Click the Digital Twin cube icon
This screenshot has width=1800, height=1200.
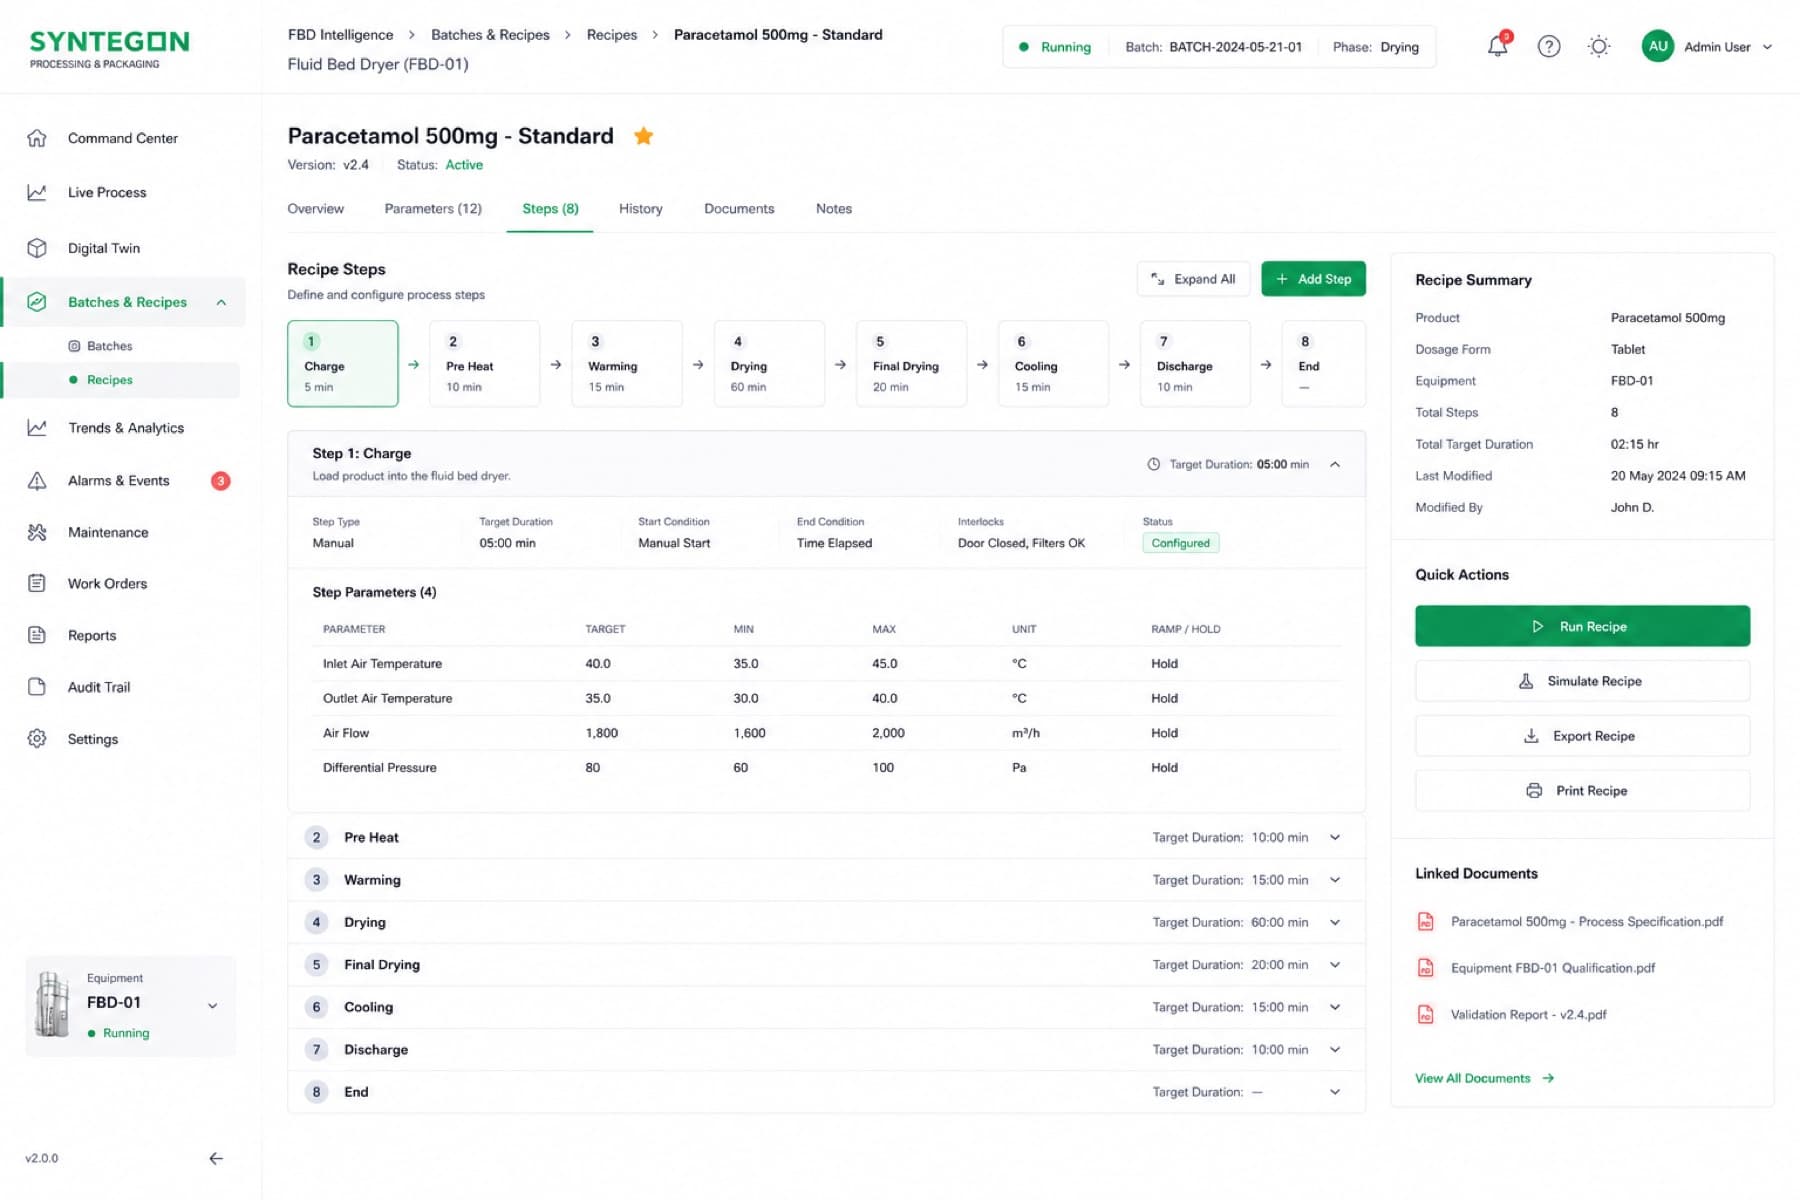tap(37, 248)
